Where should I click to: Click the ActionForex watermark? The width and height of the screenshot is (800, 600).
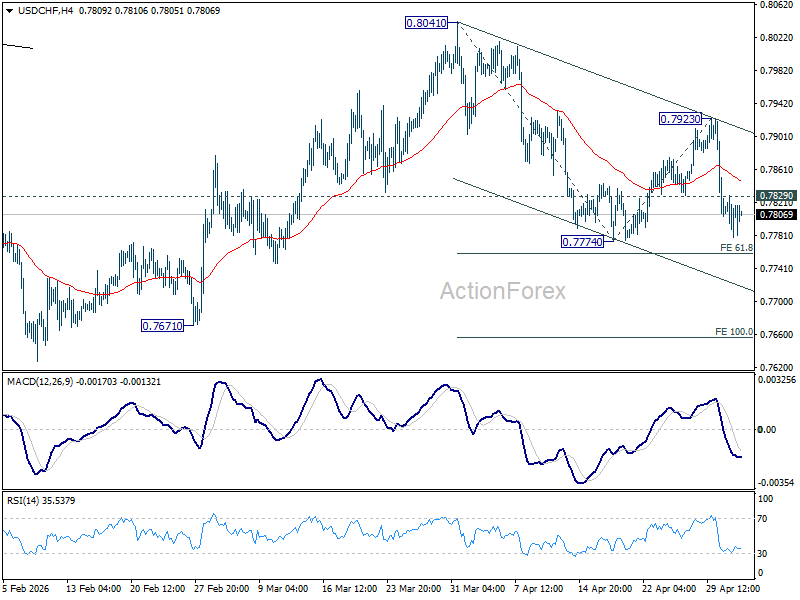pos(503,291)
